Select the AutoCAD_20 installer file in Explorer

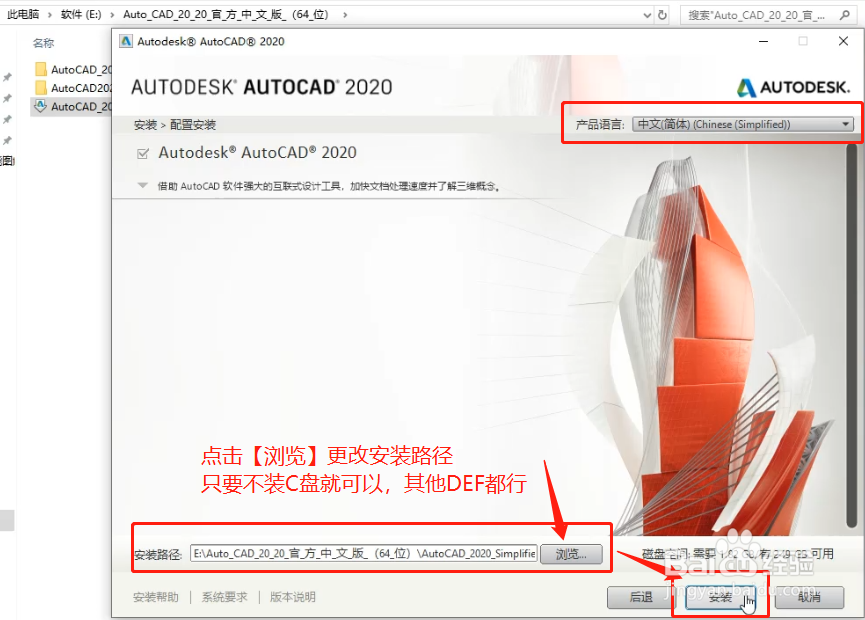point(73,106)
